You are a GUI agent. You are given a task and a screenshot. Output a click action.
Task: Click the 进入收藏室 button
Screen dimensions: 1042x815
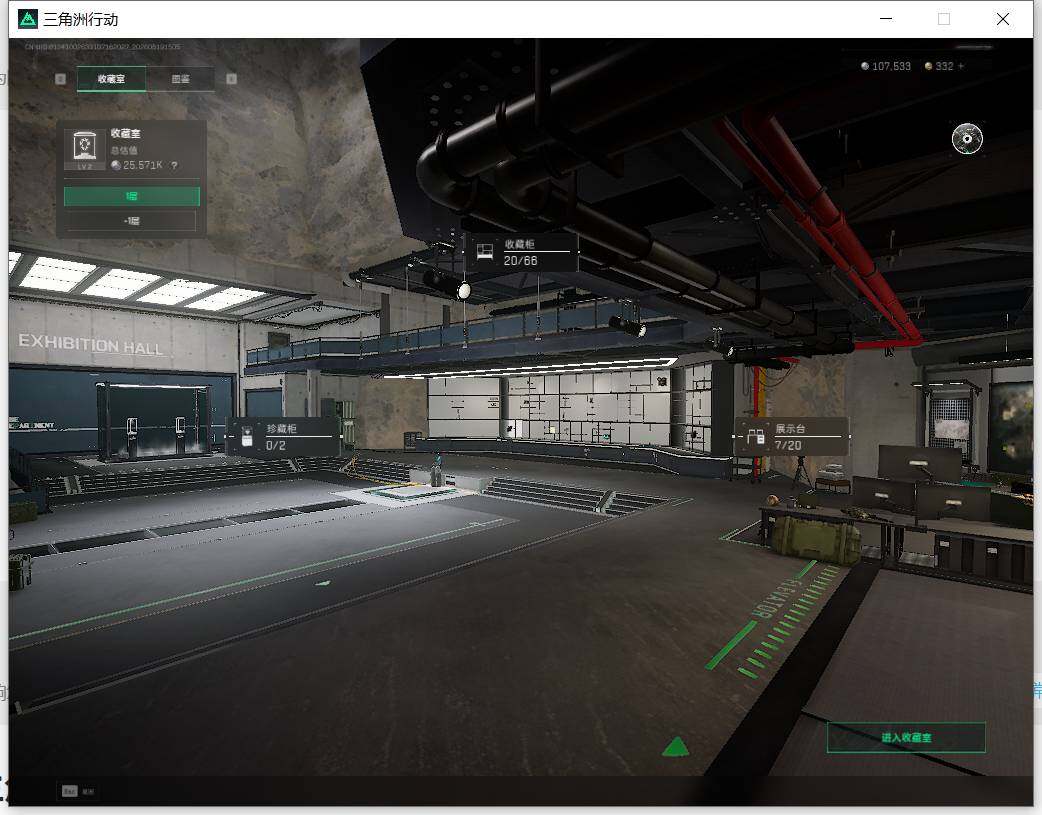click(906, 738)
